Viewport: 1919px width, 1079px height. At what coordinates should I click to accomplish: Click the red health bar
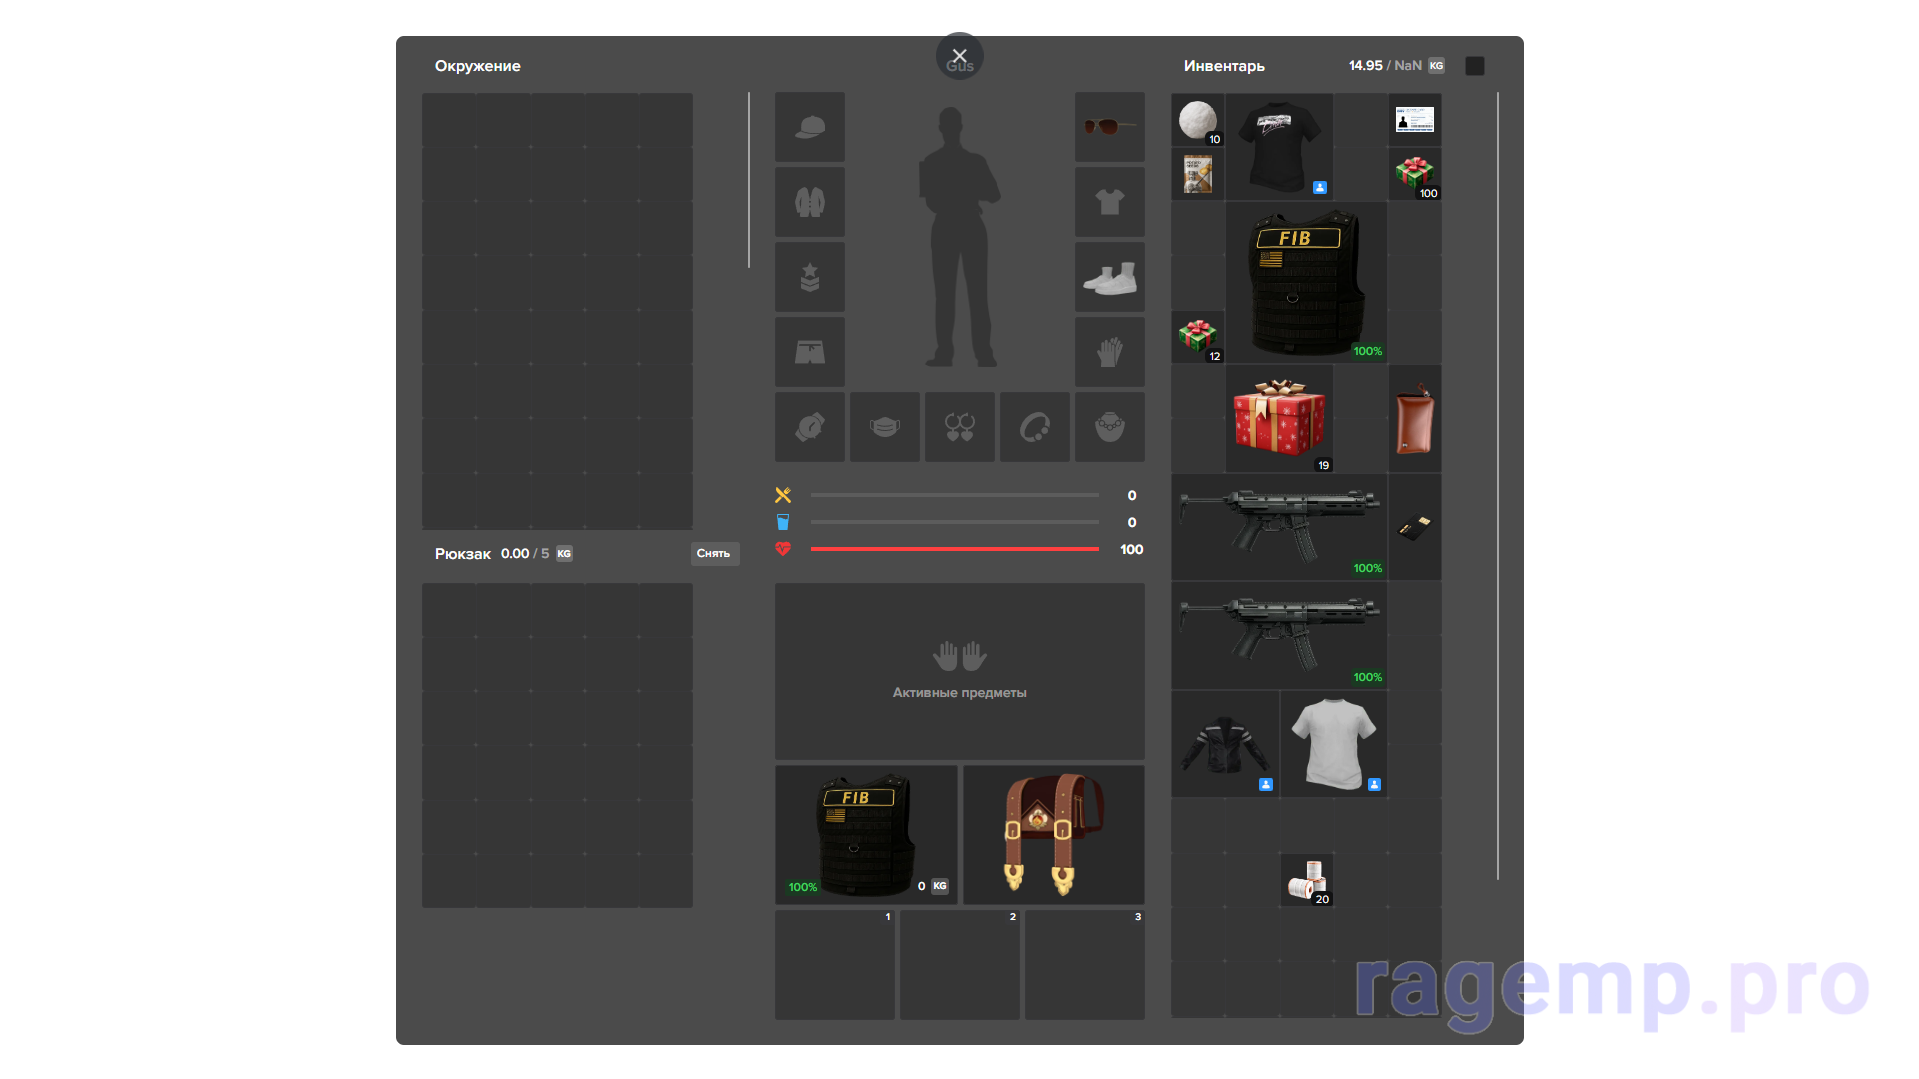[954, 549]
